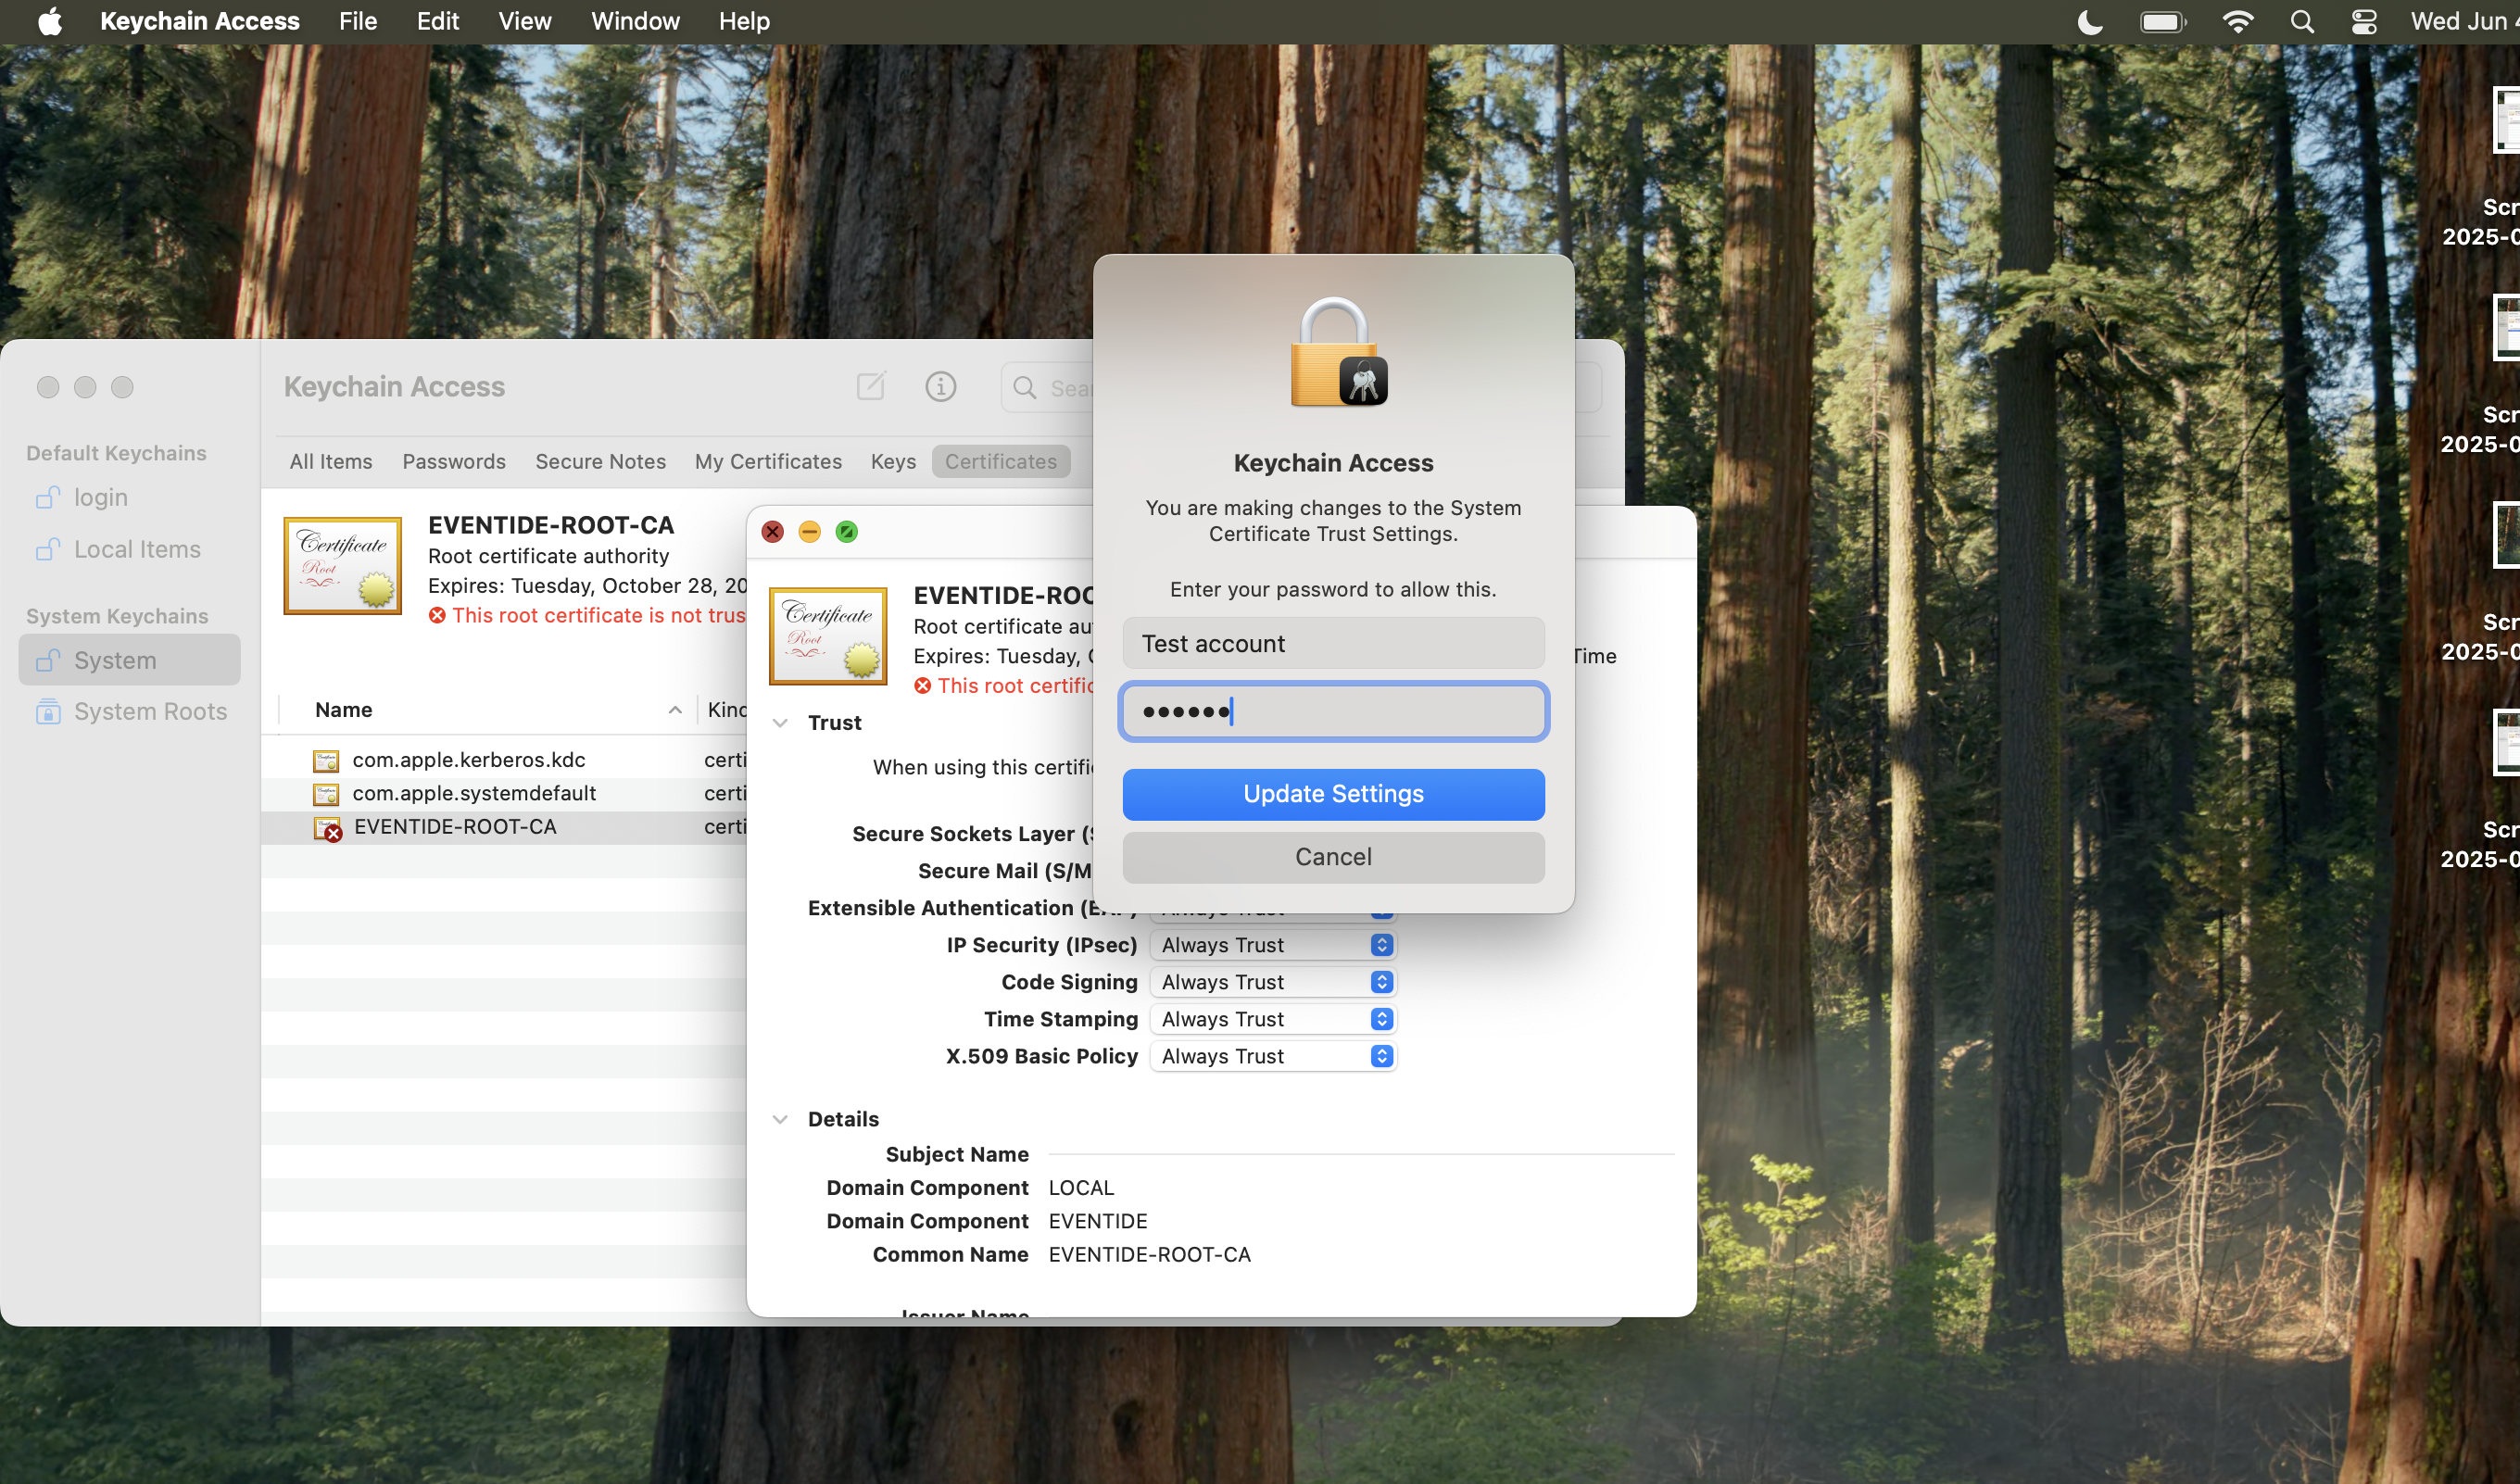The image size is (2520, 1484).
Task: Click the Wi-Fi status icon
Action: click(x=2237, y=21)
